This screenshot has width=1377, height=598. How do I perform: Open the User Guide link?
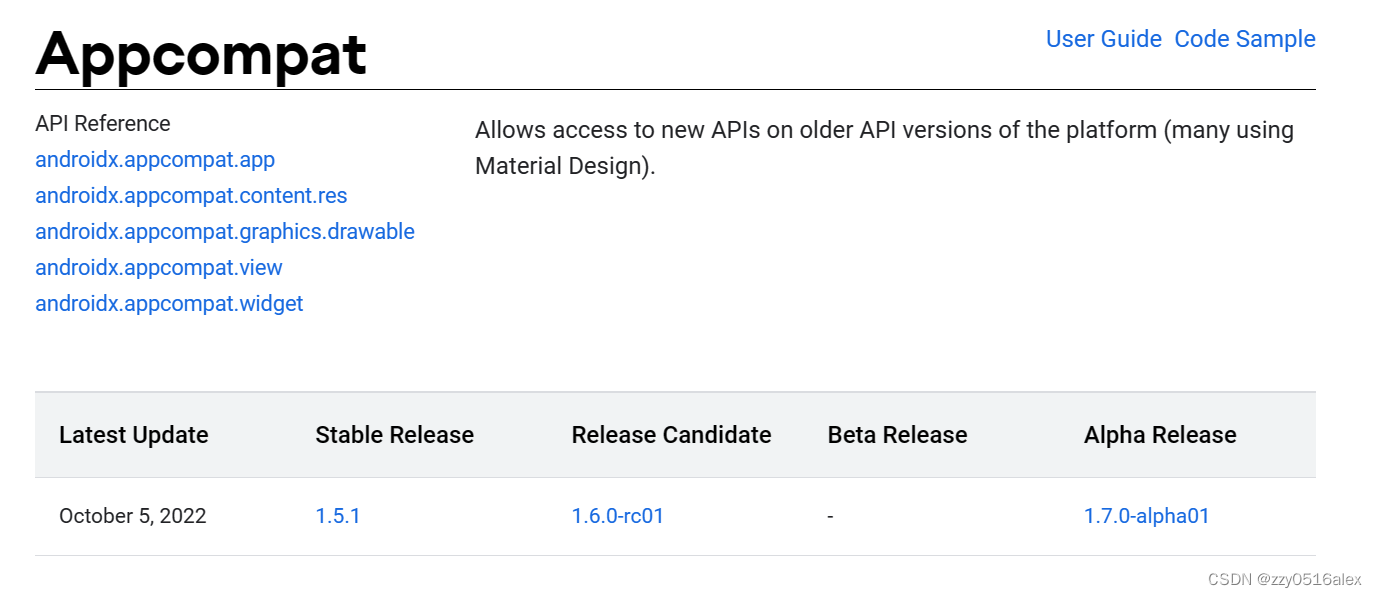click(1103, 39)
